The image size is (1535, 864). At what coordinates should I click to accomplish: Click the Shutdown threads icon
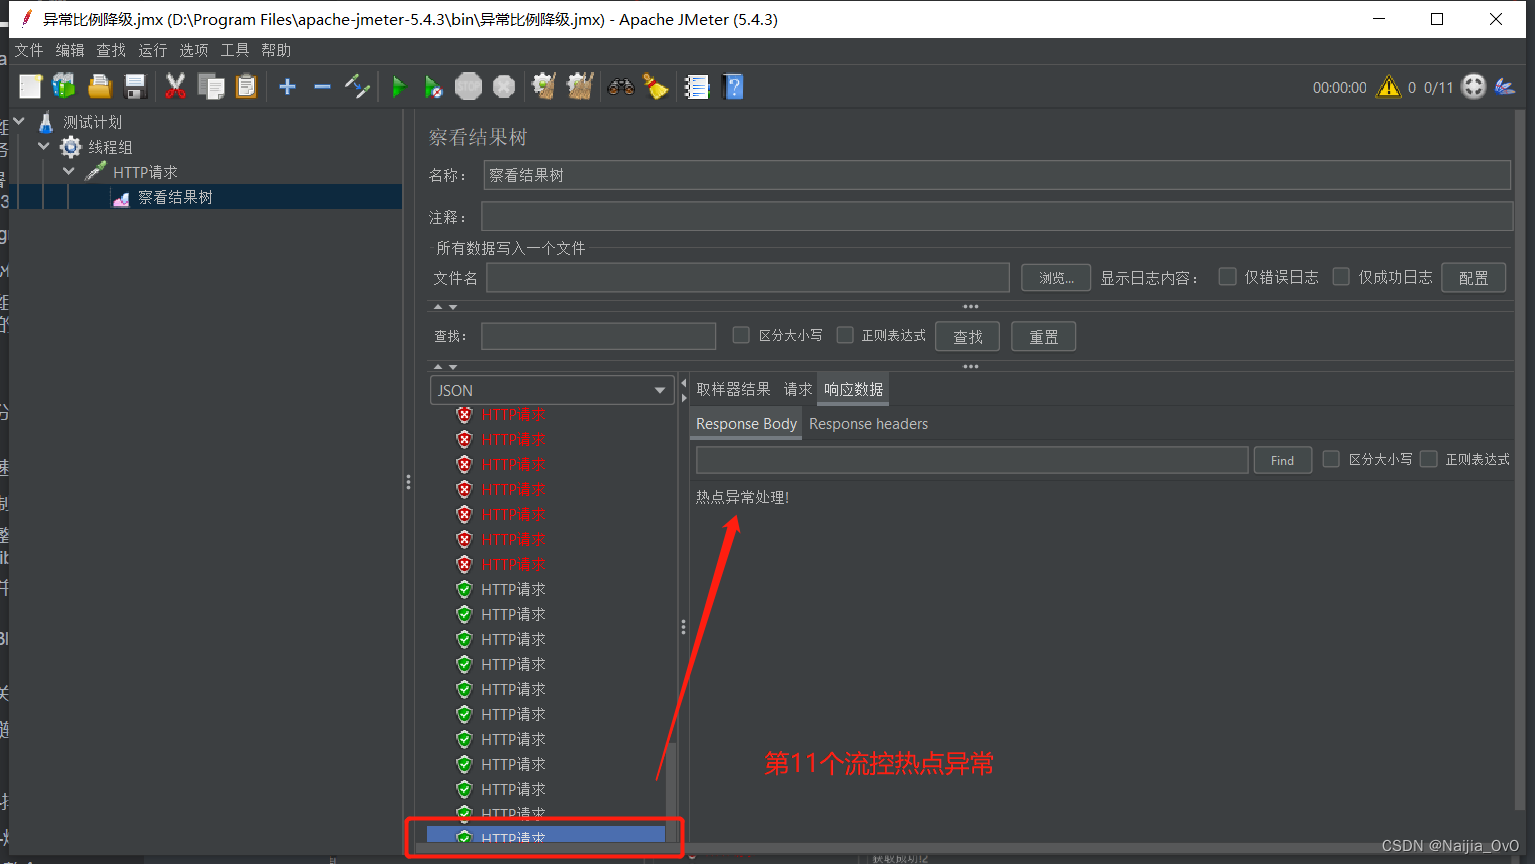(x=504, y=87)
